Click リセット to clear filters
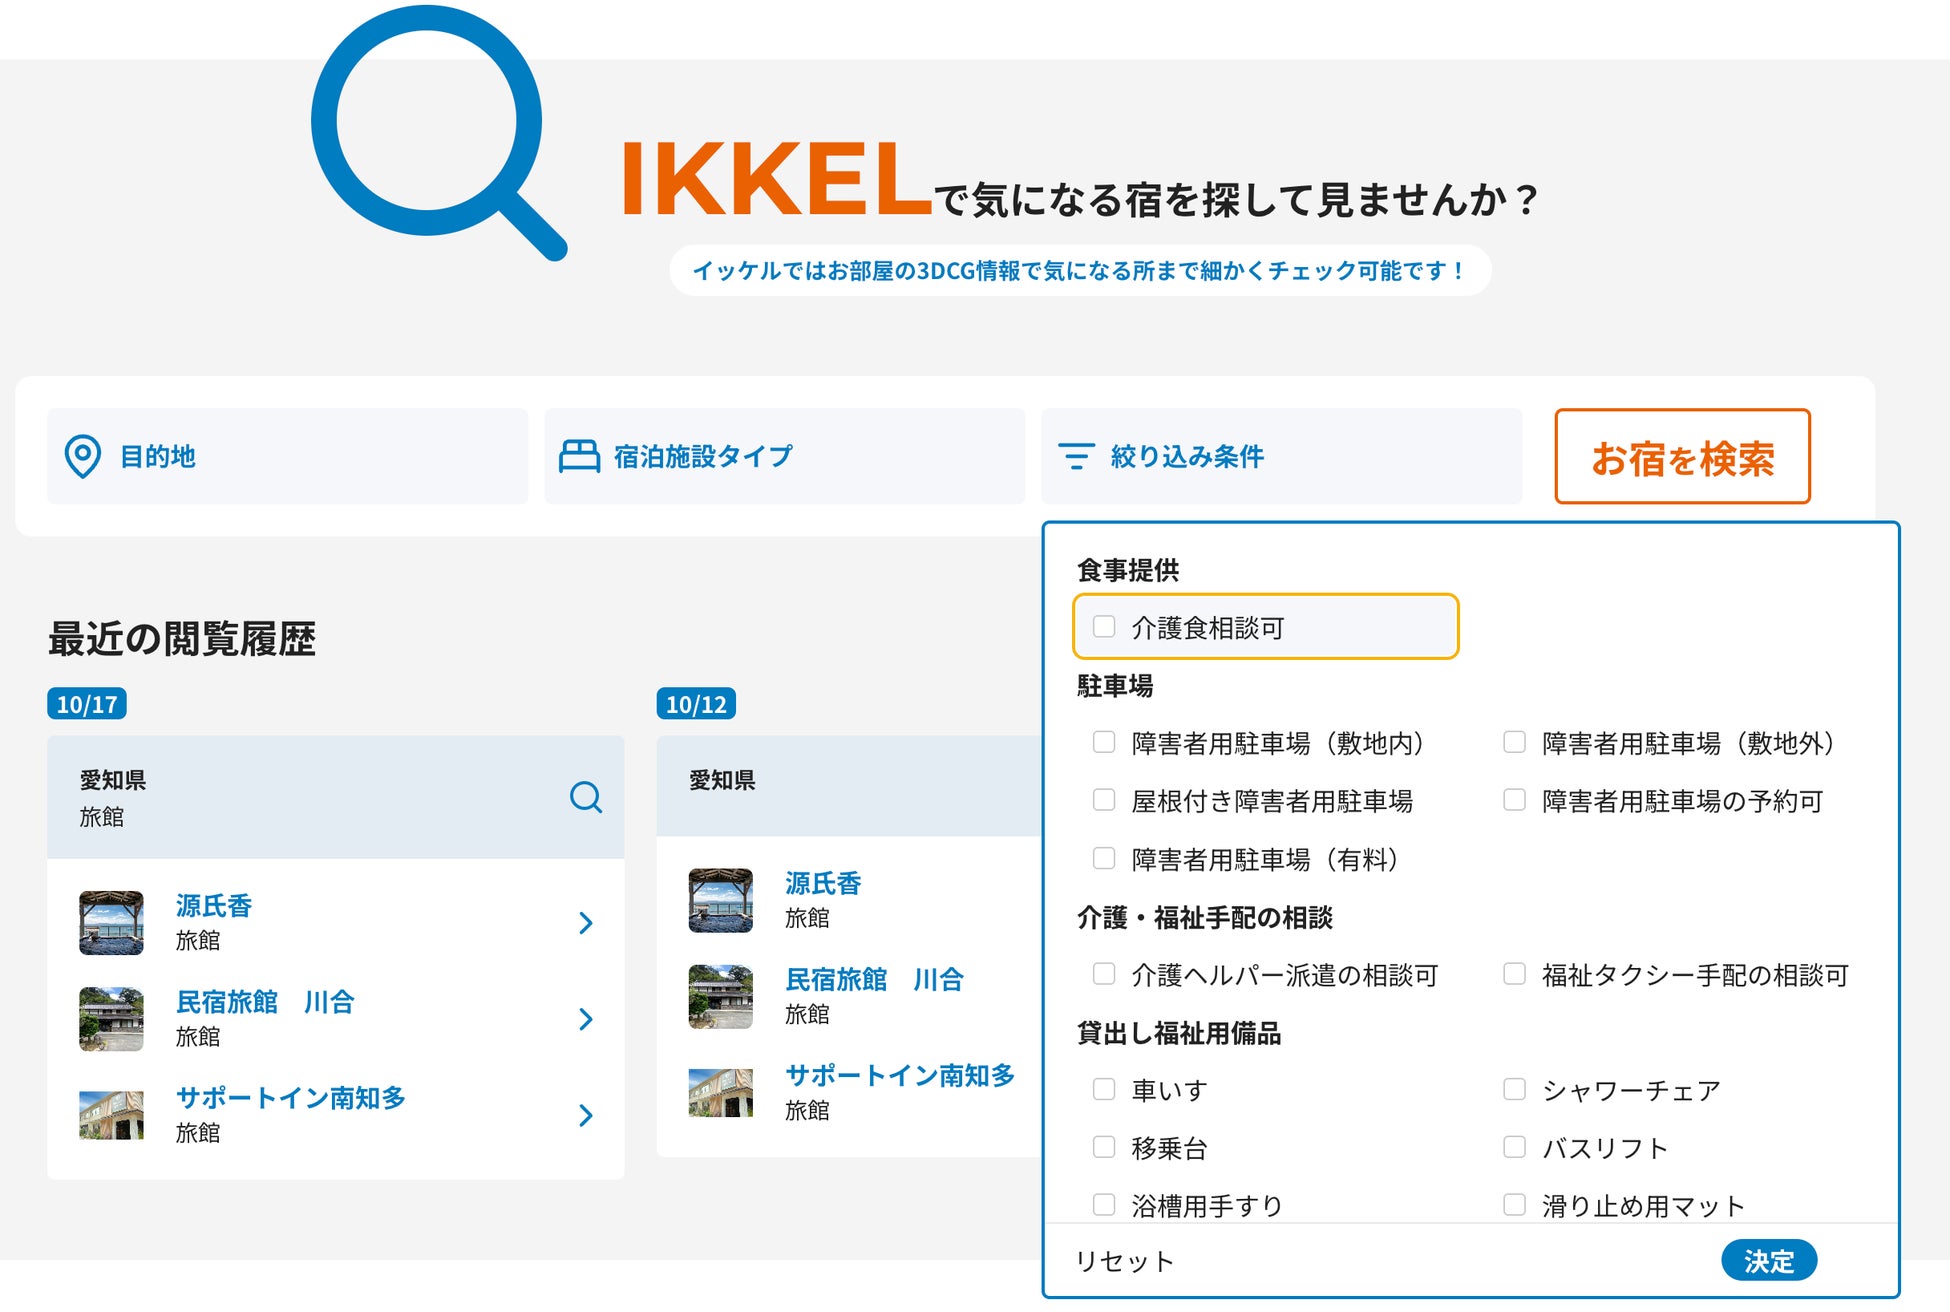The width and height of the screenshot is (1950, 1312). (x=1124, y=1261)
